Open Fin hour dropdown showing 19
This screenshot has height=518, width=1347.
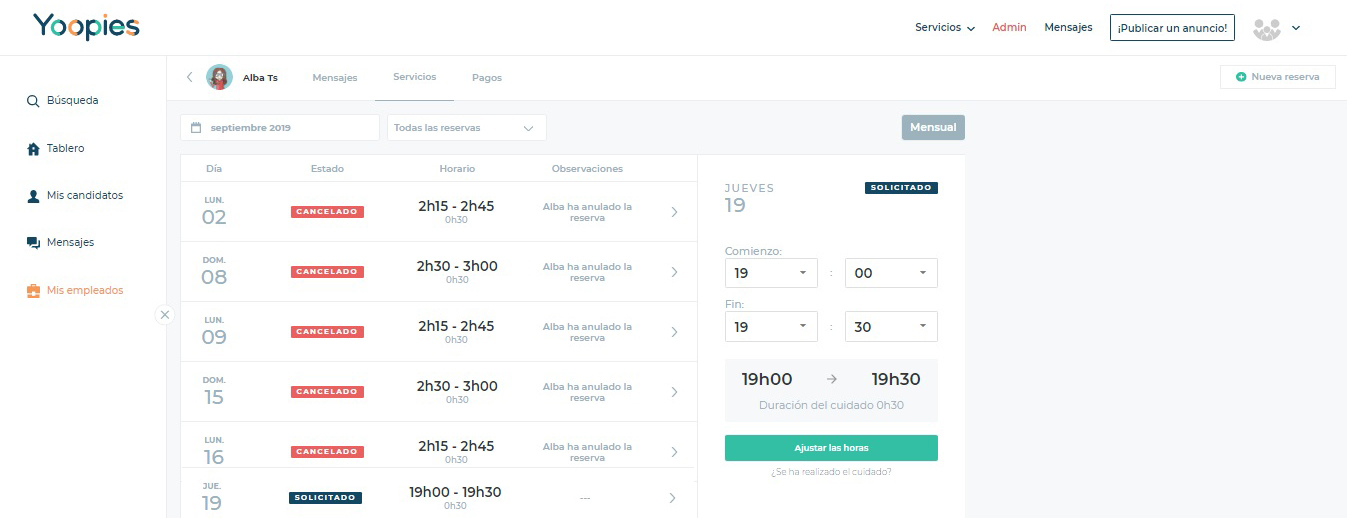click(771, 327)
